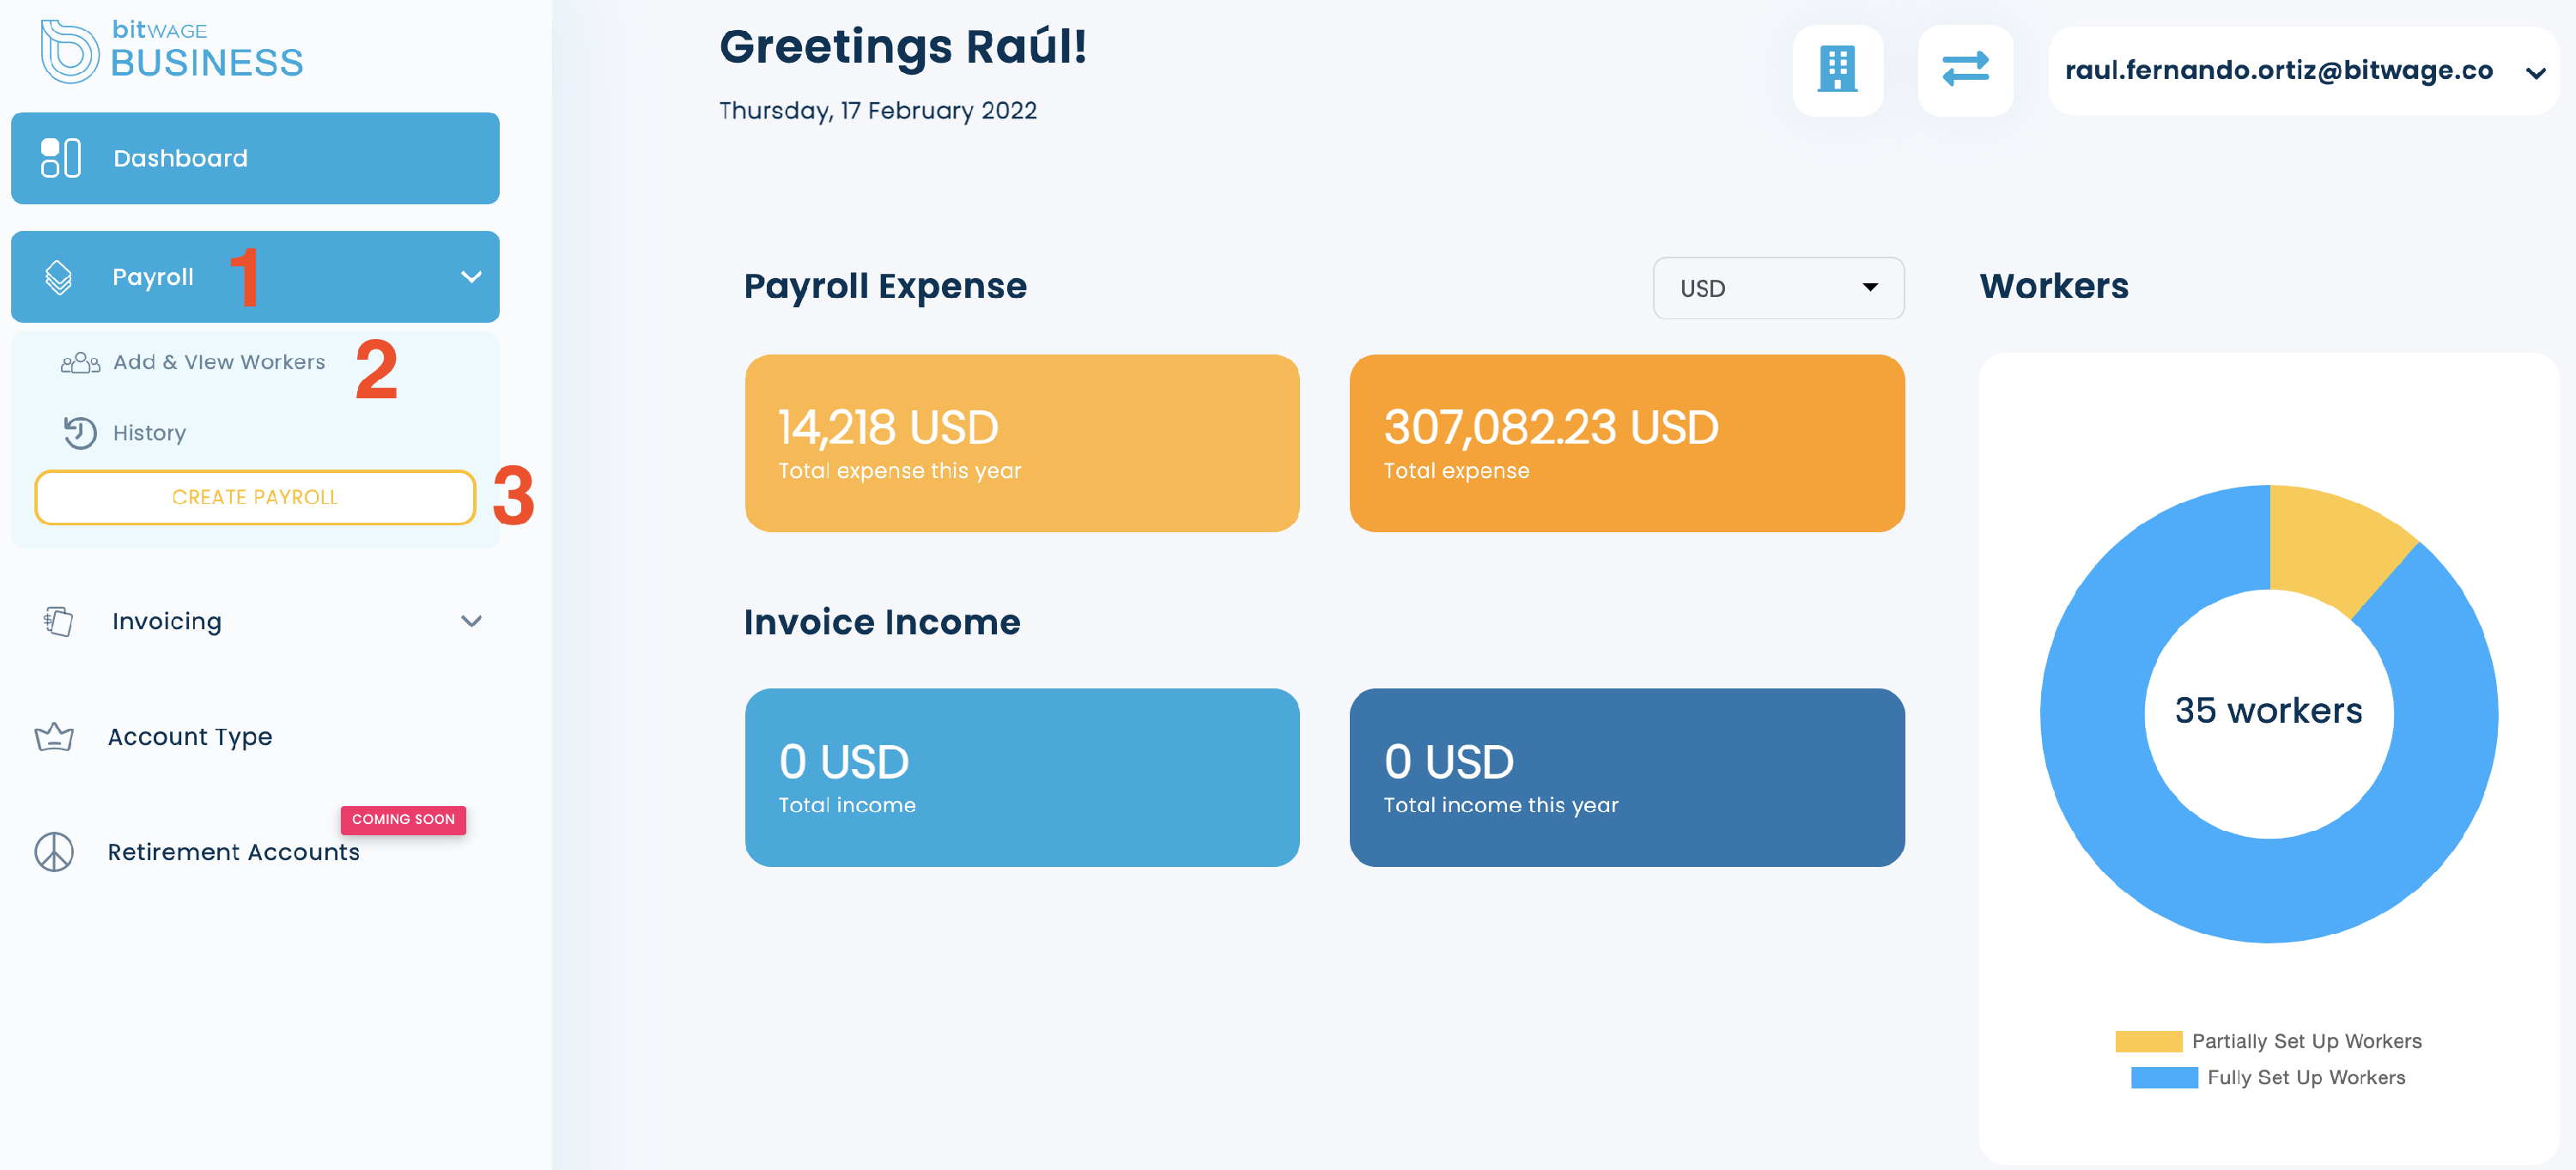Click the Payroll layers icon
The image size is (2576, 1170).
59,277
